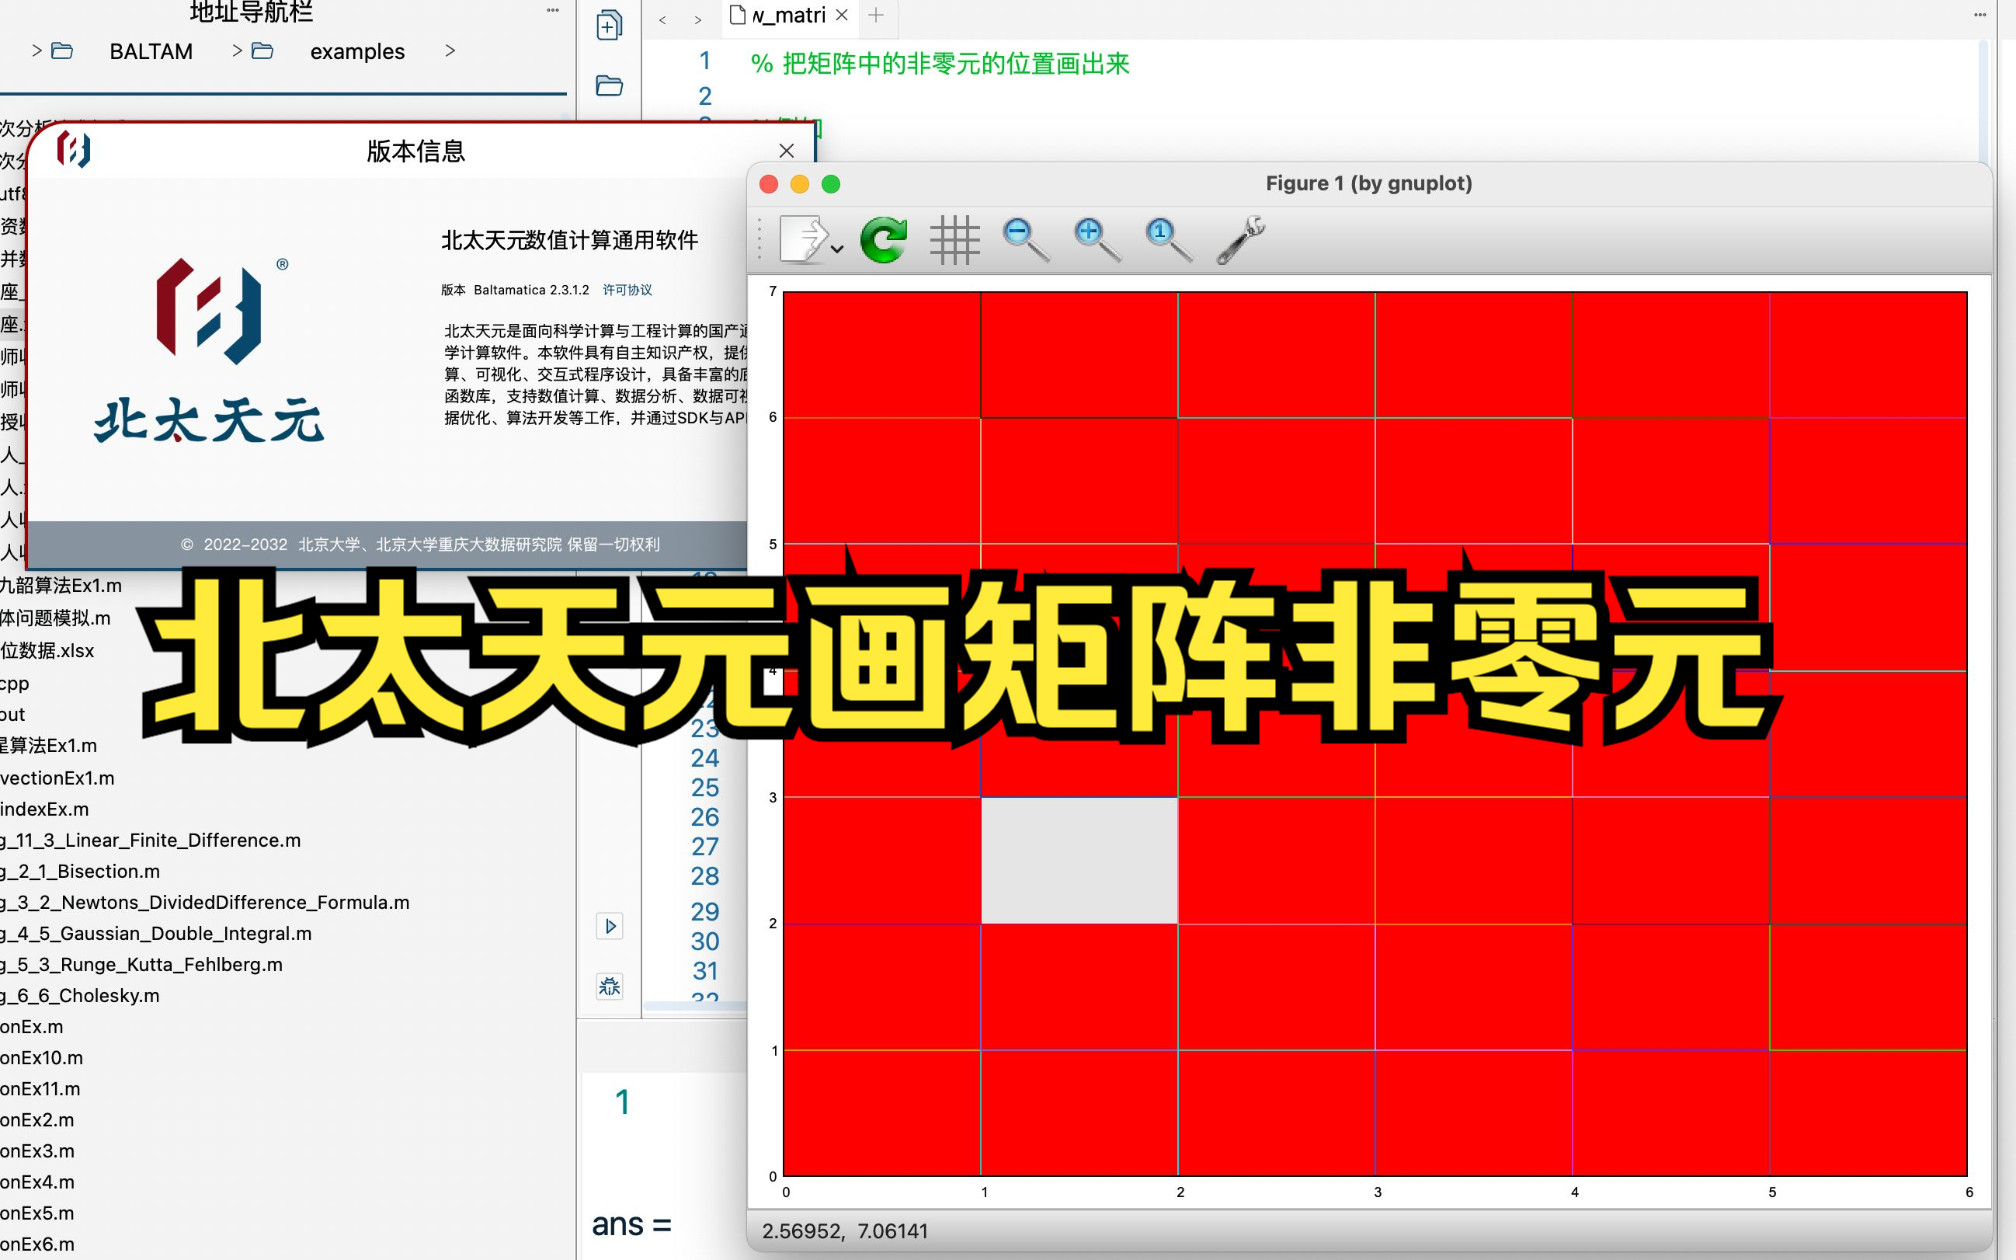Image resolution: width=2016 pixels, height=1260 pixels.
Task: Click the BALTAM breadcrumb folder
Action: click(x=151, y=51)
